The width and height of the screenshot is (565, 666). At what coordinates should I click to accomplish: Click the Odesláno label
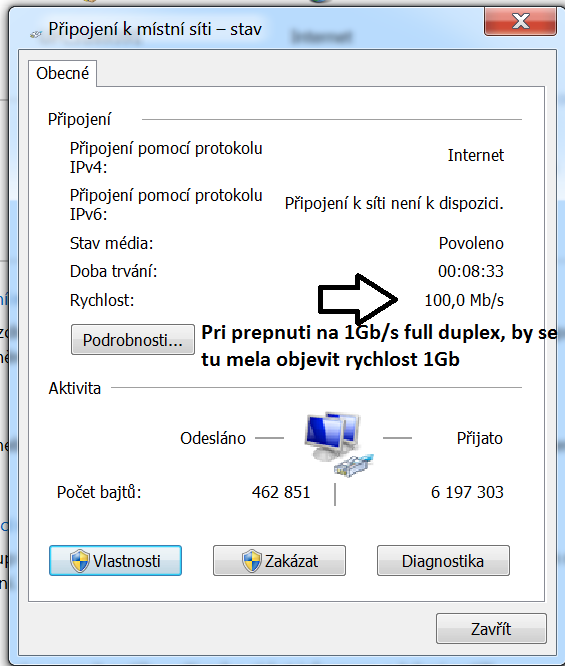coord(213,438)
